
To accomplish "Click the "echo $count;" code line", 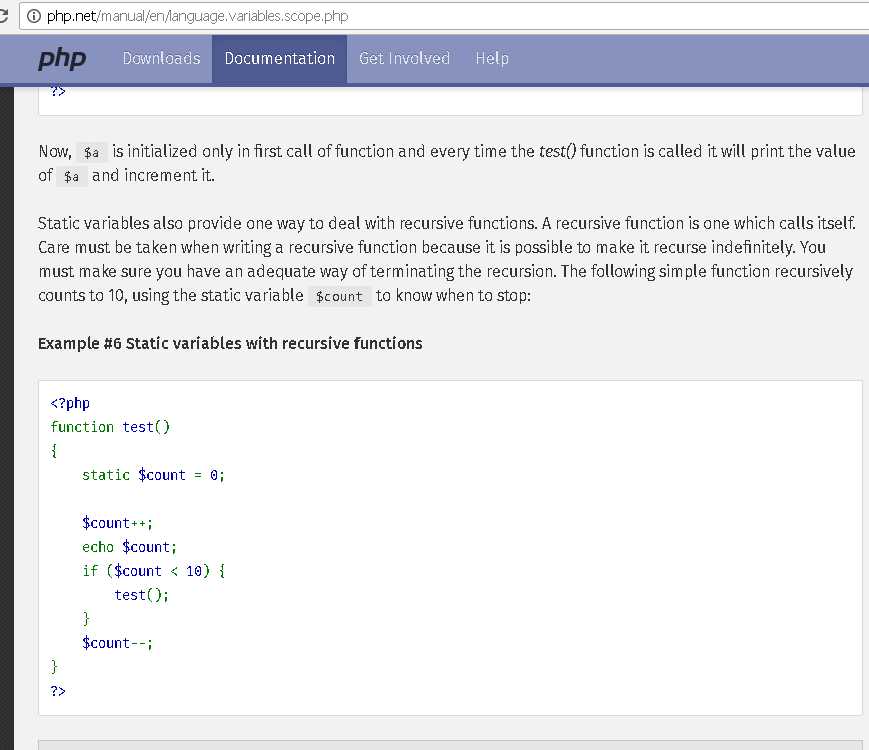I will click(x=129, y=547).
